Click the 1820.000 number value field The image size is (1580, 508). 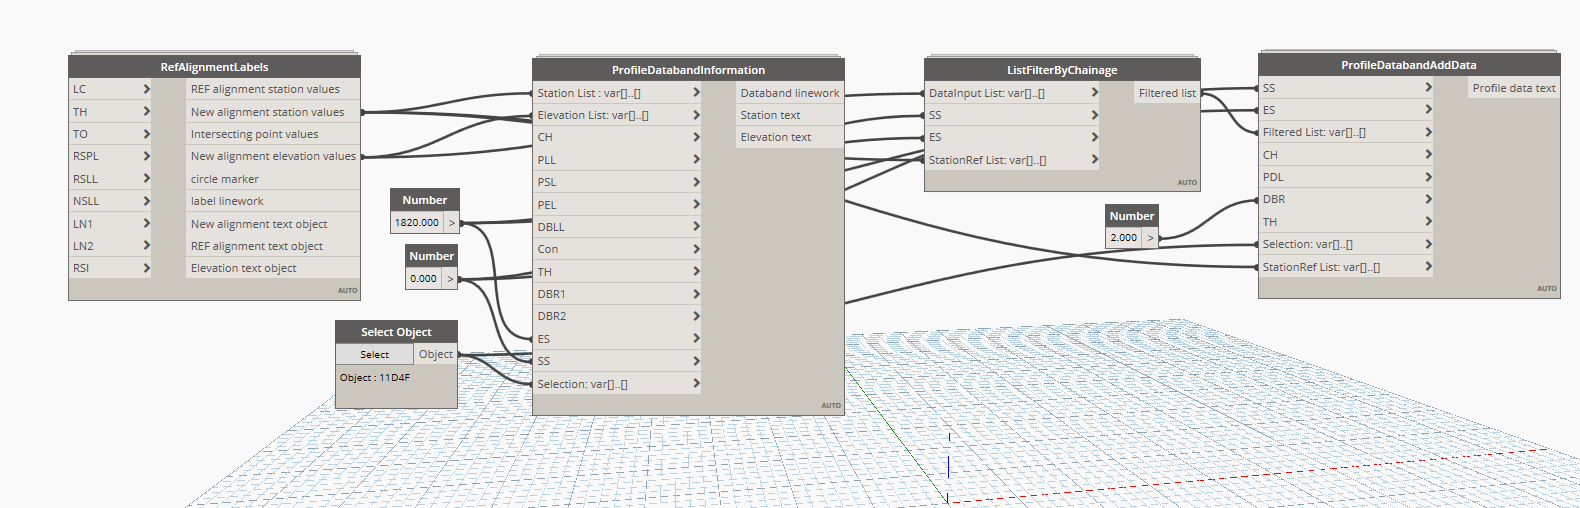pyautogui.click(x=417, y=222)
